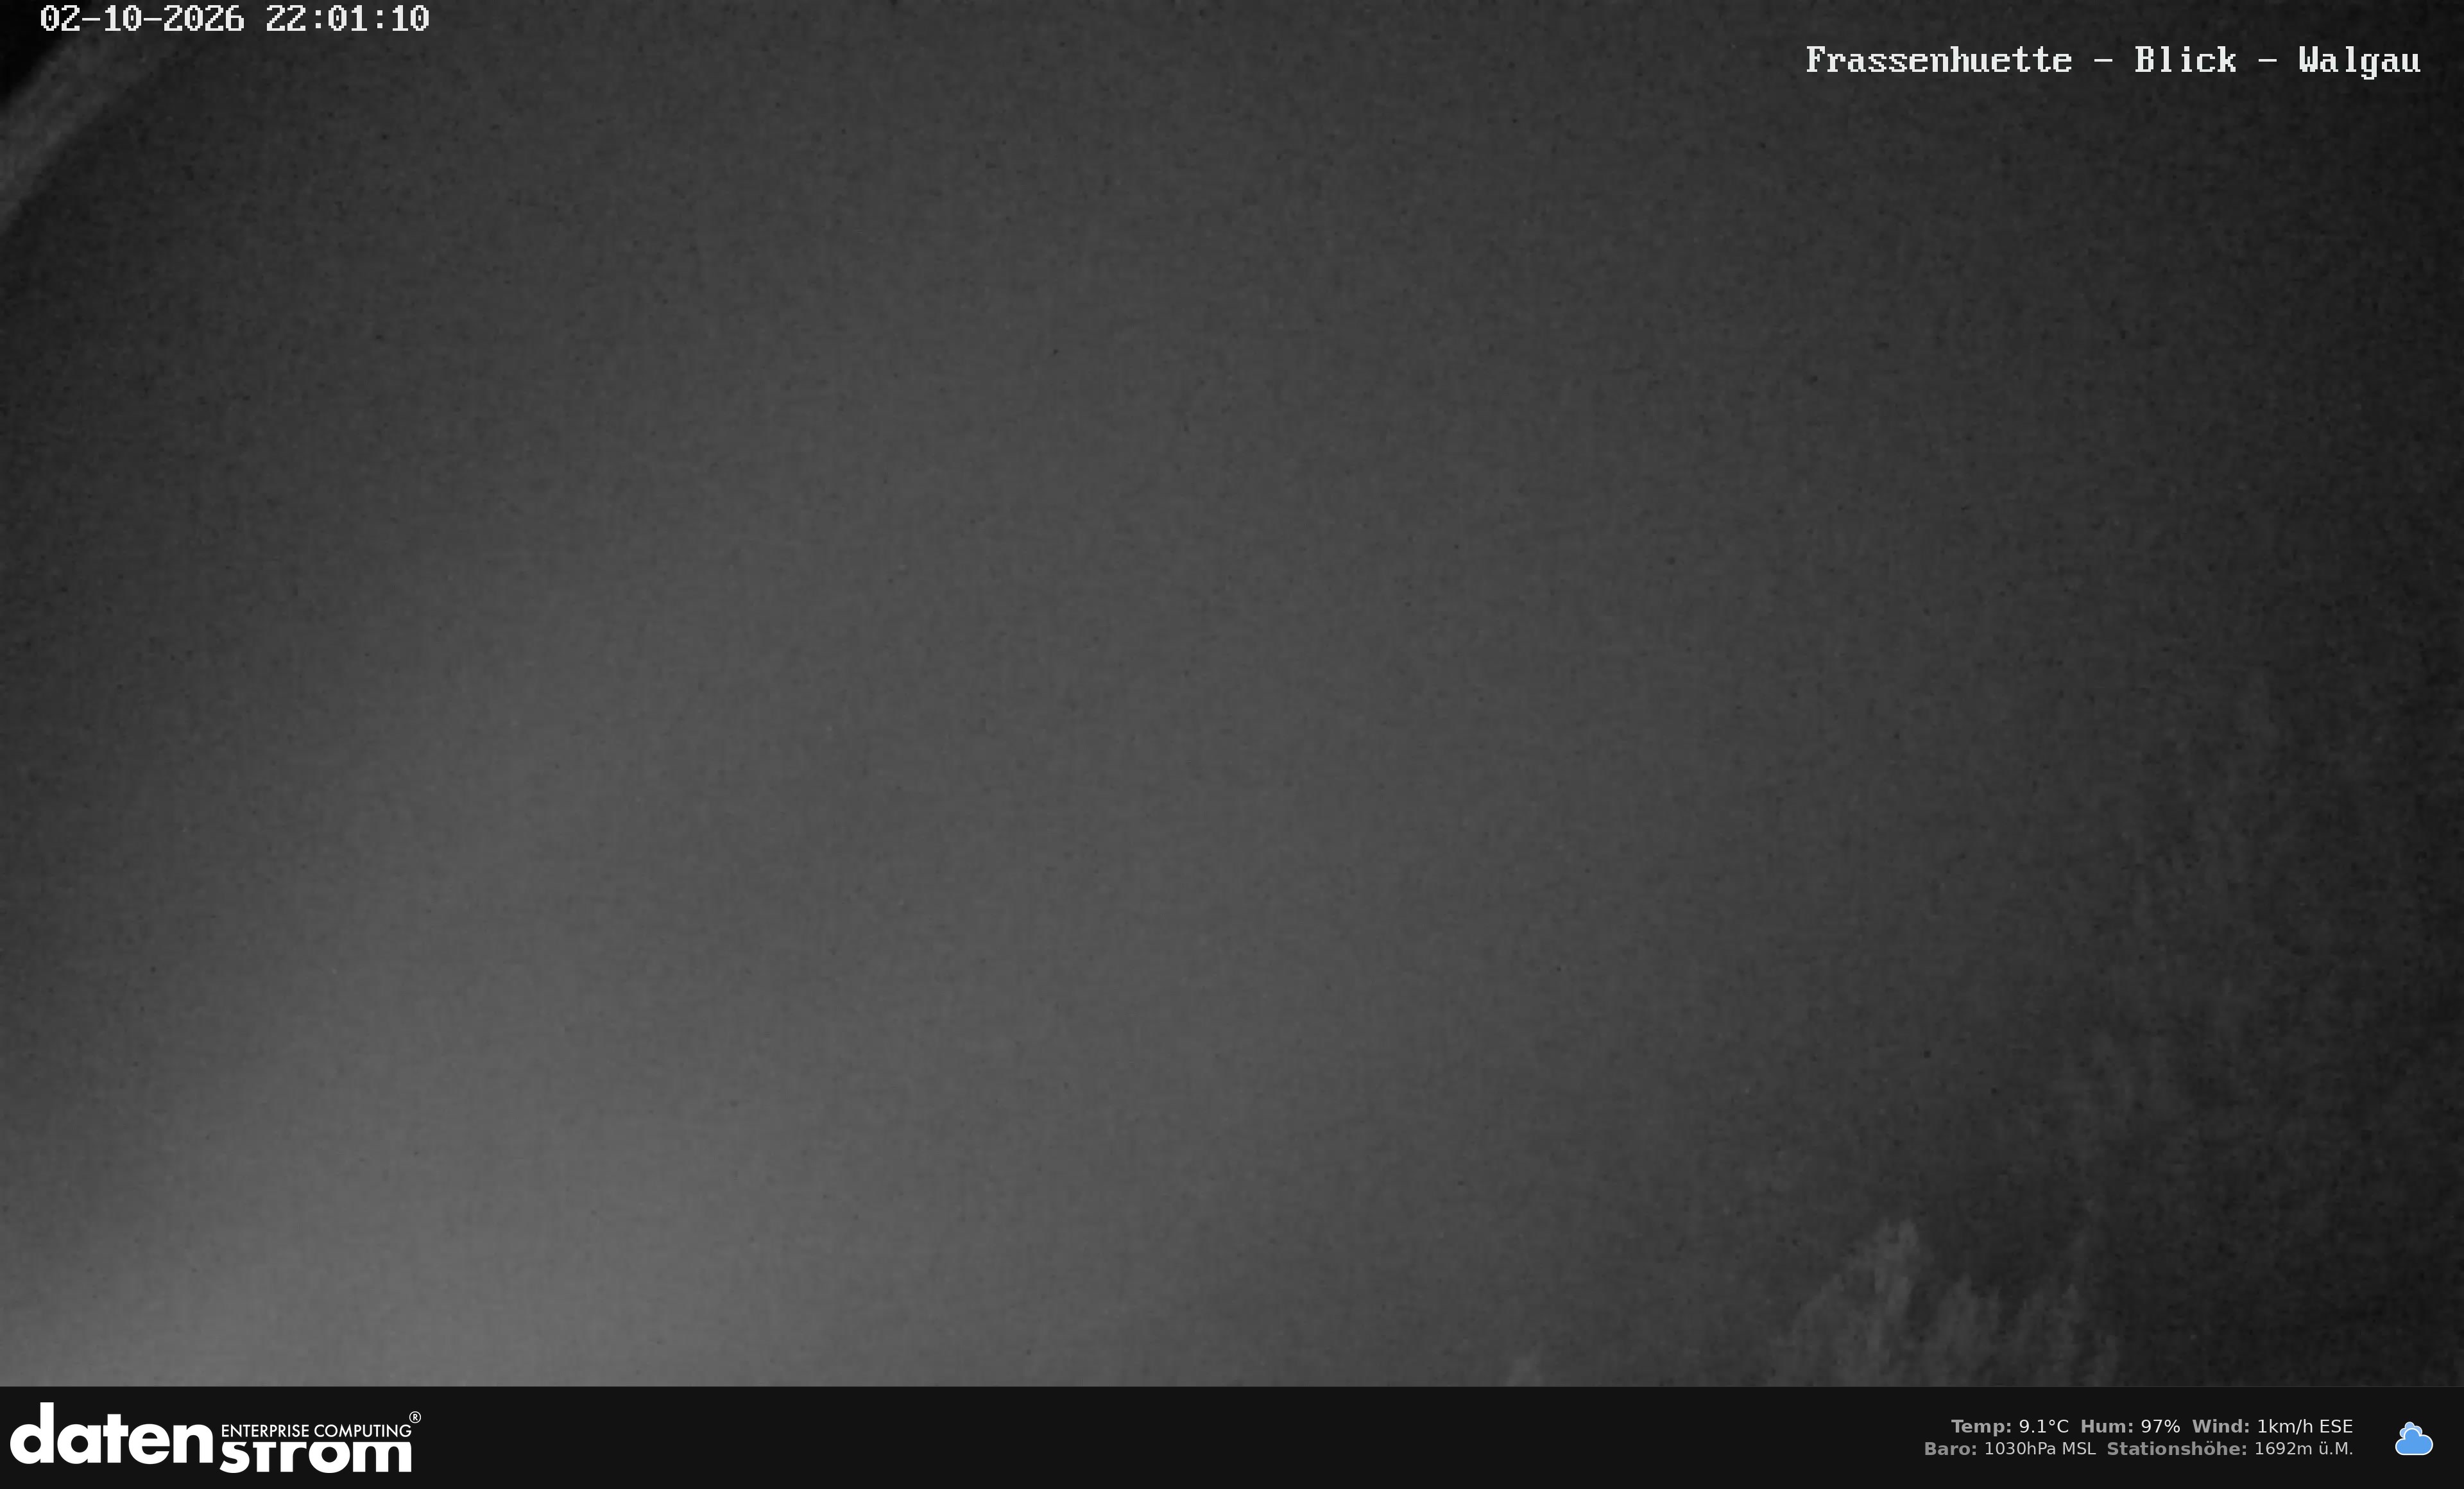Click the Baro: 1030hPa MSL reading
This screenshot has height=1489, width=2464.
(2009, 1448)
